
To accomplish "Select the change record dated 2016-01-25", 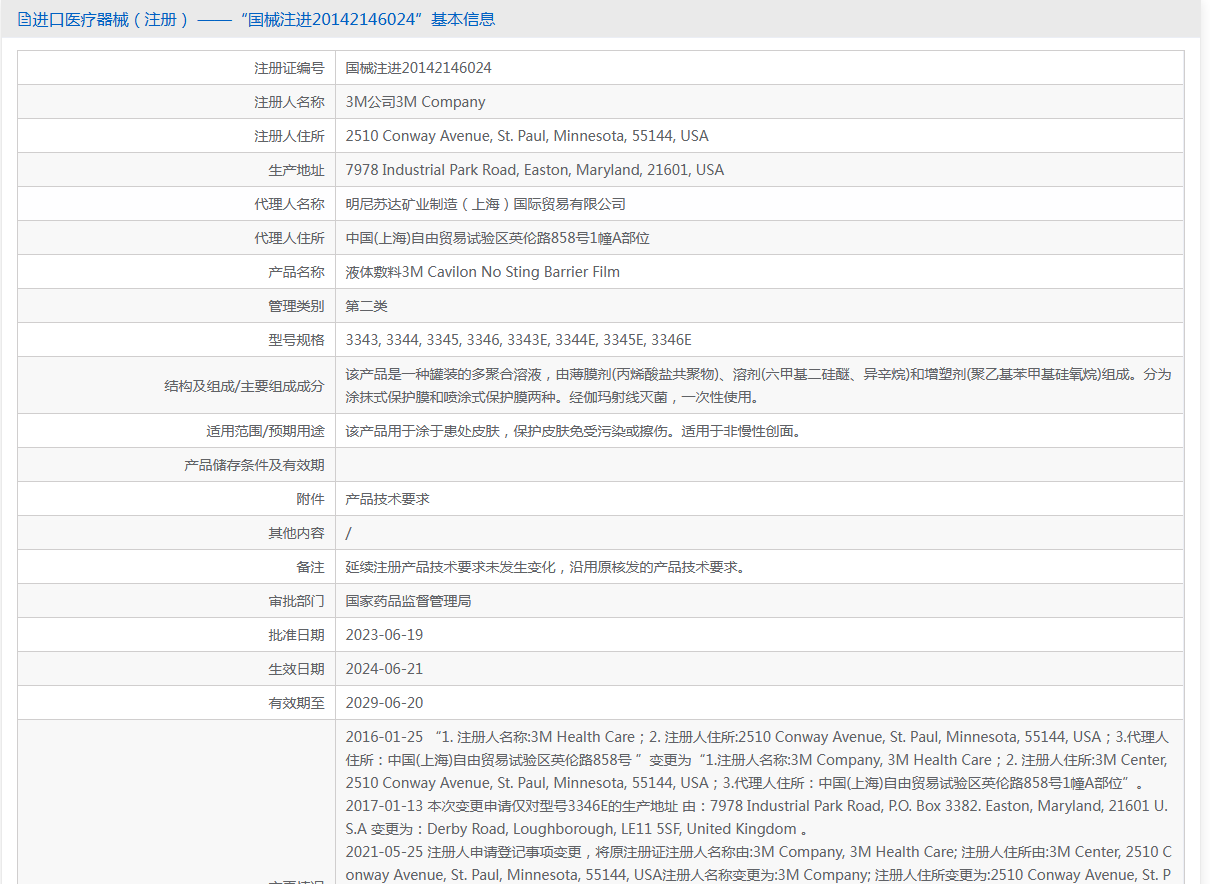I will click(x=758, y=760).
